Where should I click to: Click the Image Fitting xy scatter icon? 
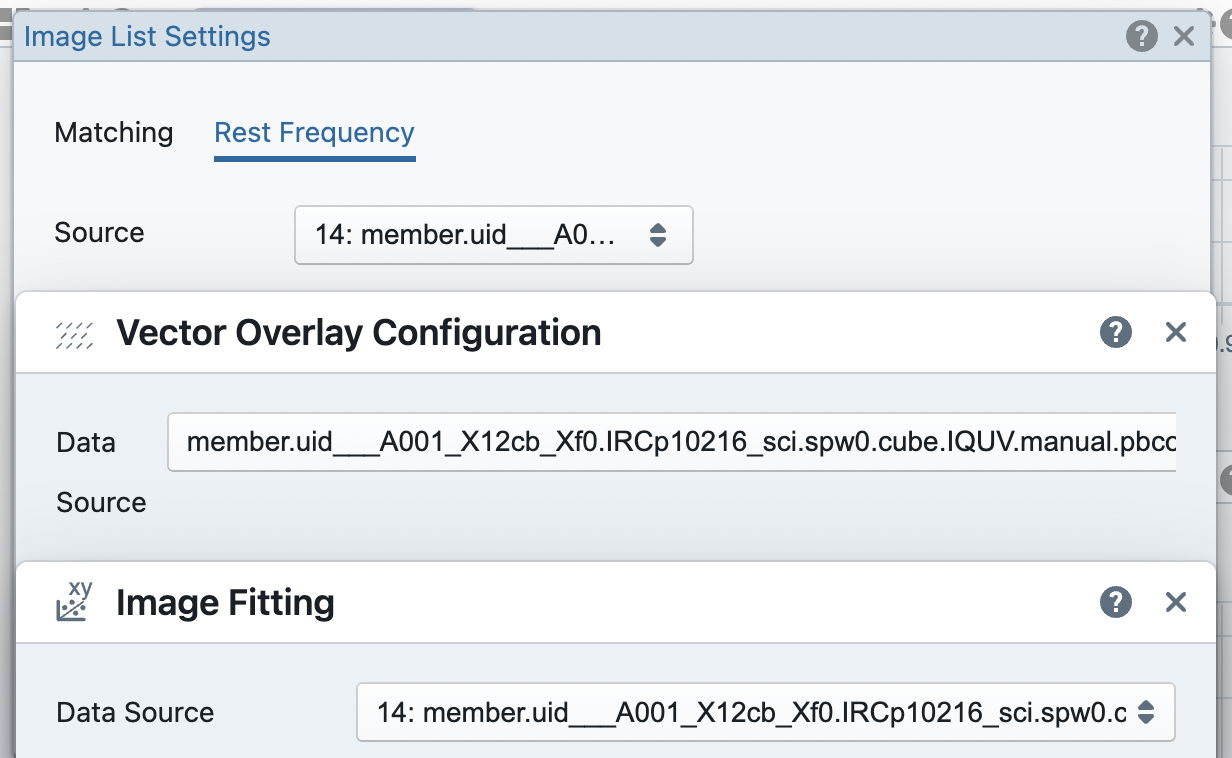(x=74, y=601)
